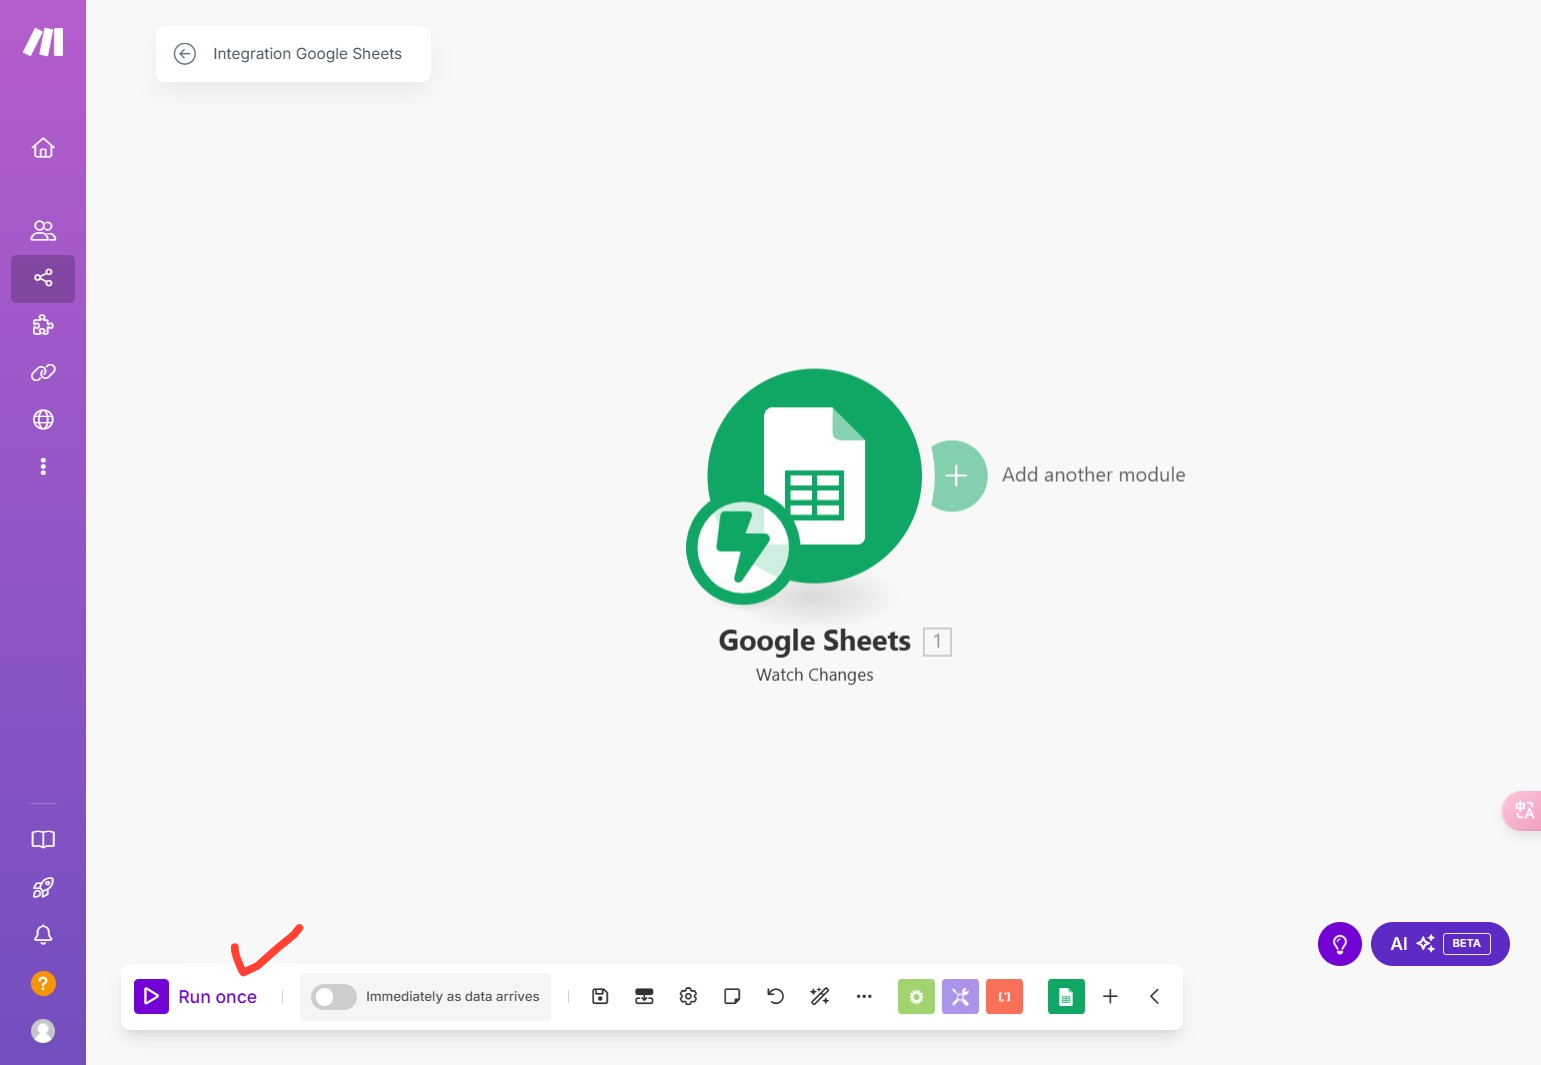Expand the sidebar More options dots
Screen dimensions: 1541x1065
(x=43, y=467)
